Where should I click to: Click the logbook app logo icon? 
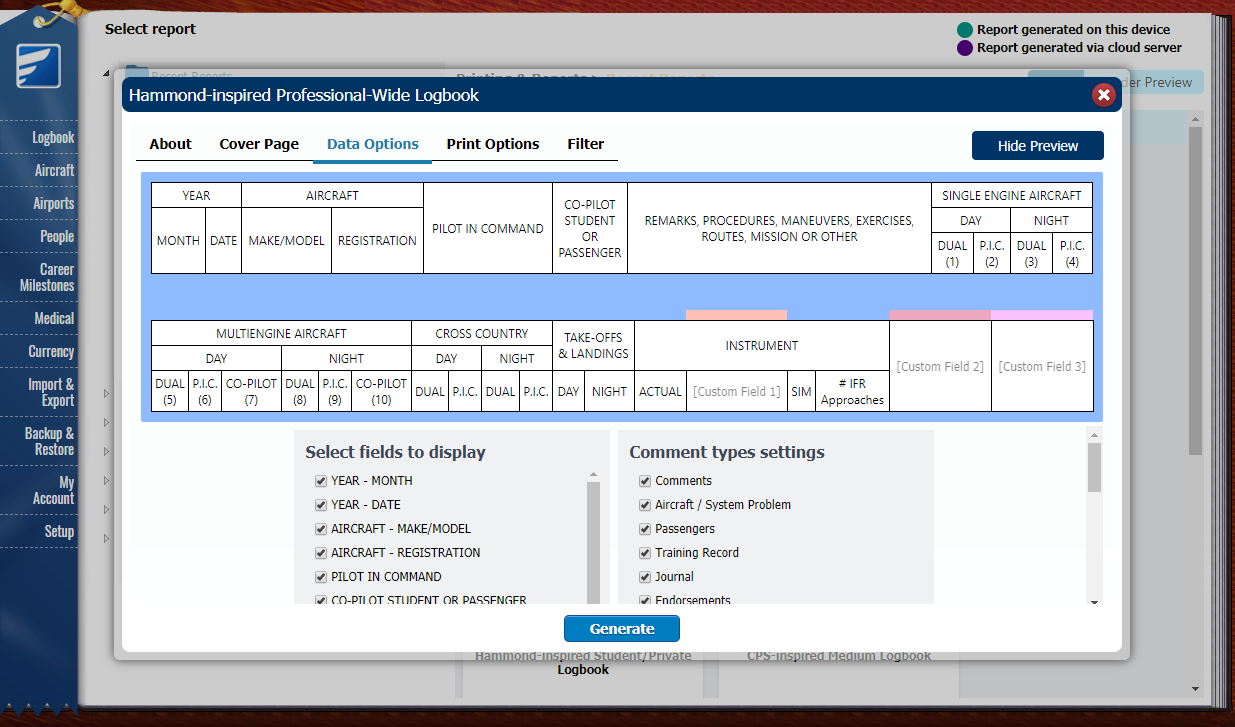click(x=38, y=66)
